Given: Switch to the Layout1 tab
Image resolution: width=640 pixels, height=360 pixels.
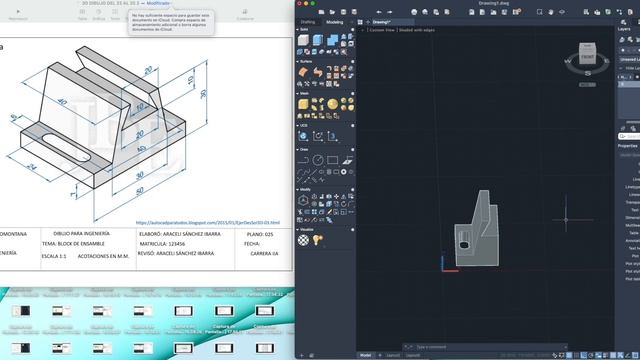Looking at the screenshot, I should (x=393, y=356).
